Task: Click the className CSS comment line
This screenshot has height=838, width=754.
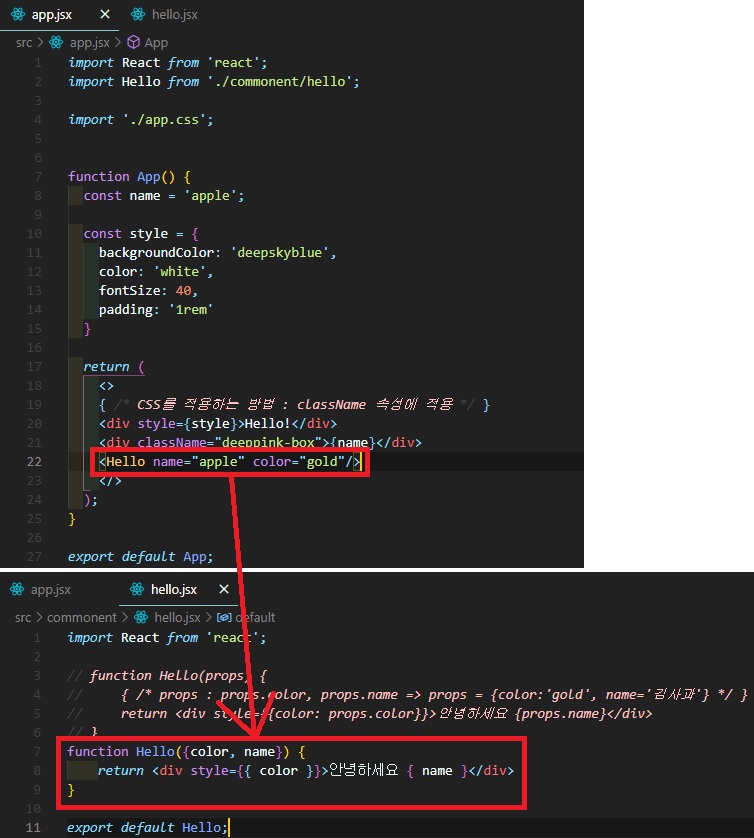Action: point(294,405)
